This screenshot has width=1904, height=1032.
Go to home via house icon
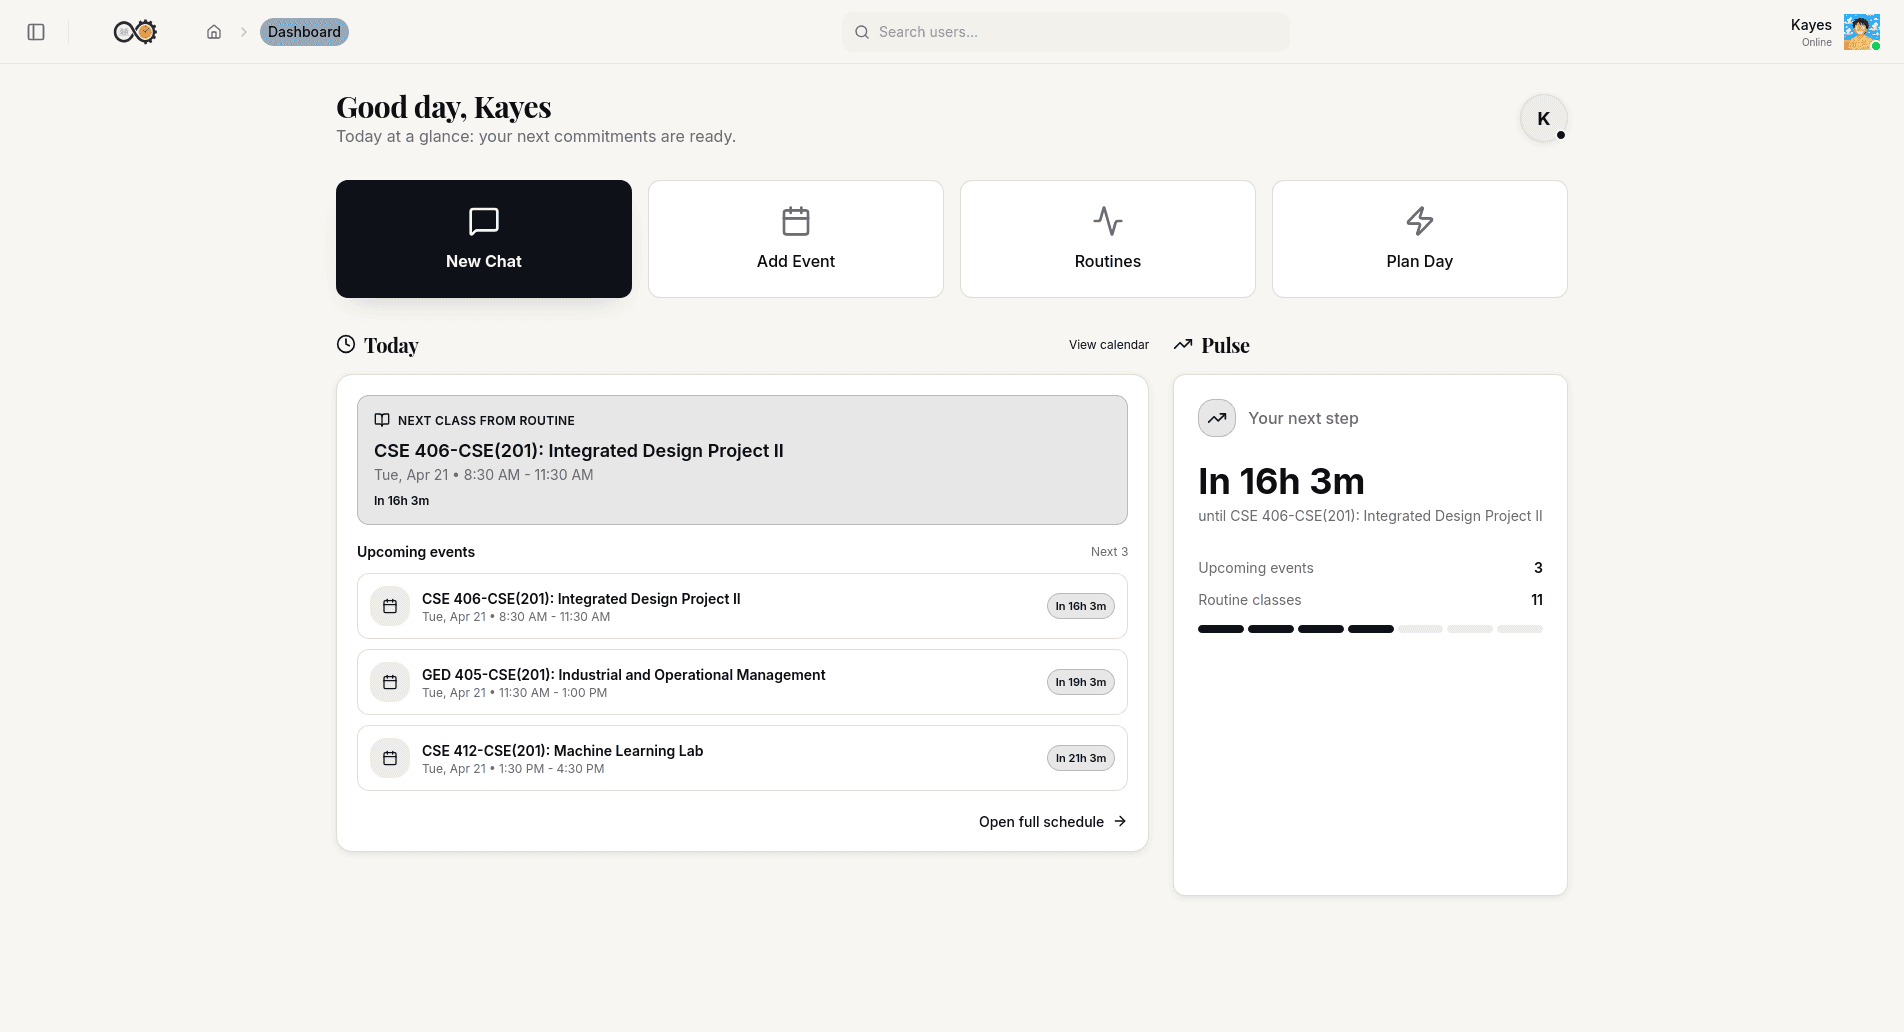(214, 32)
